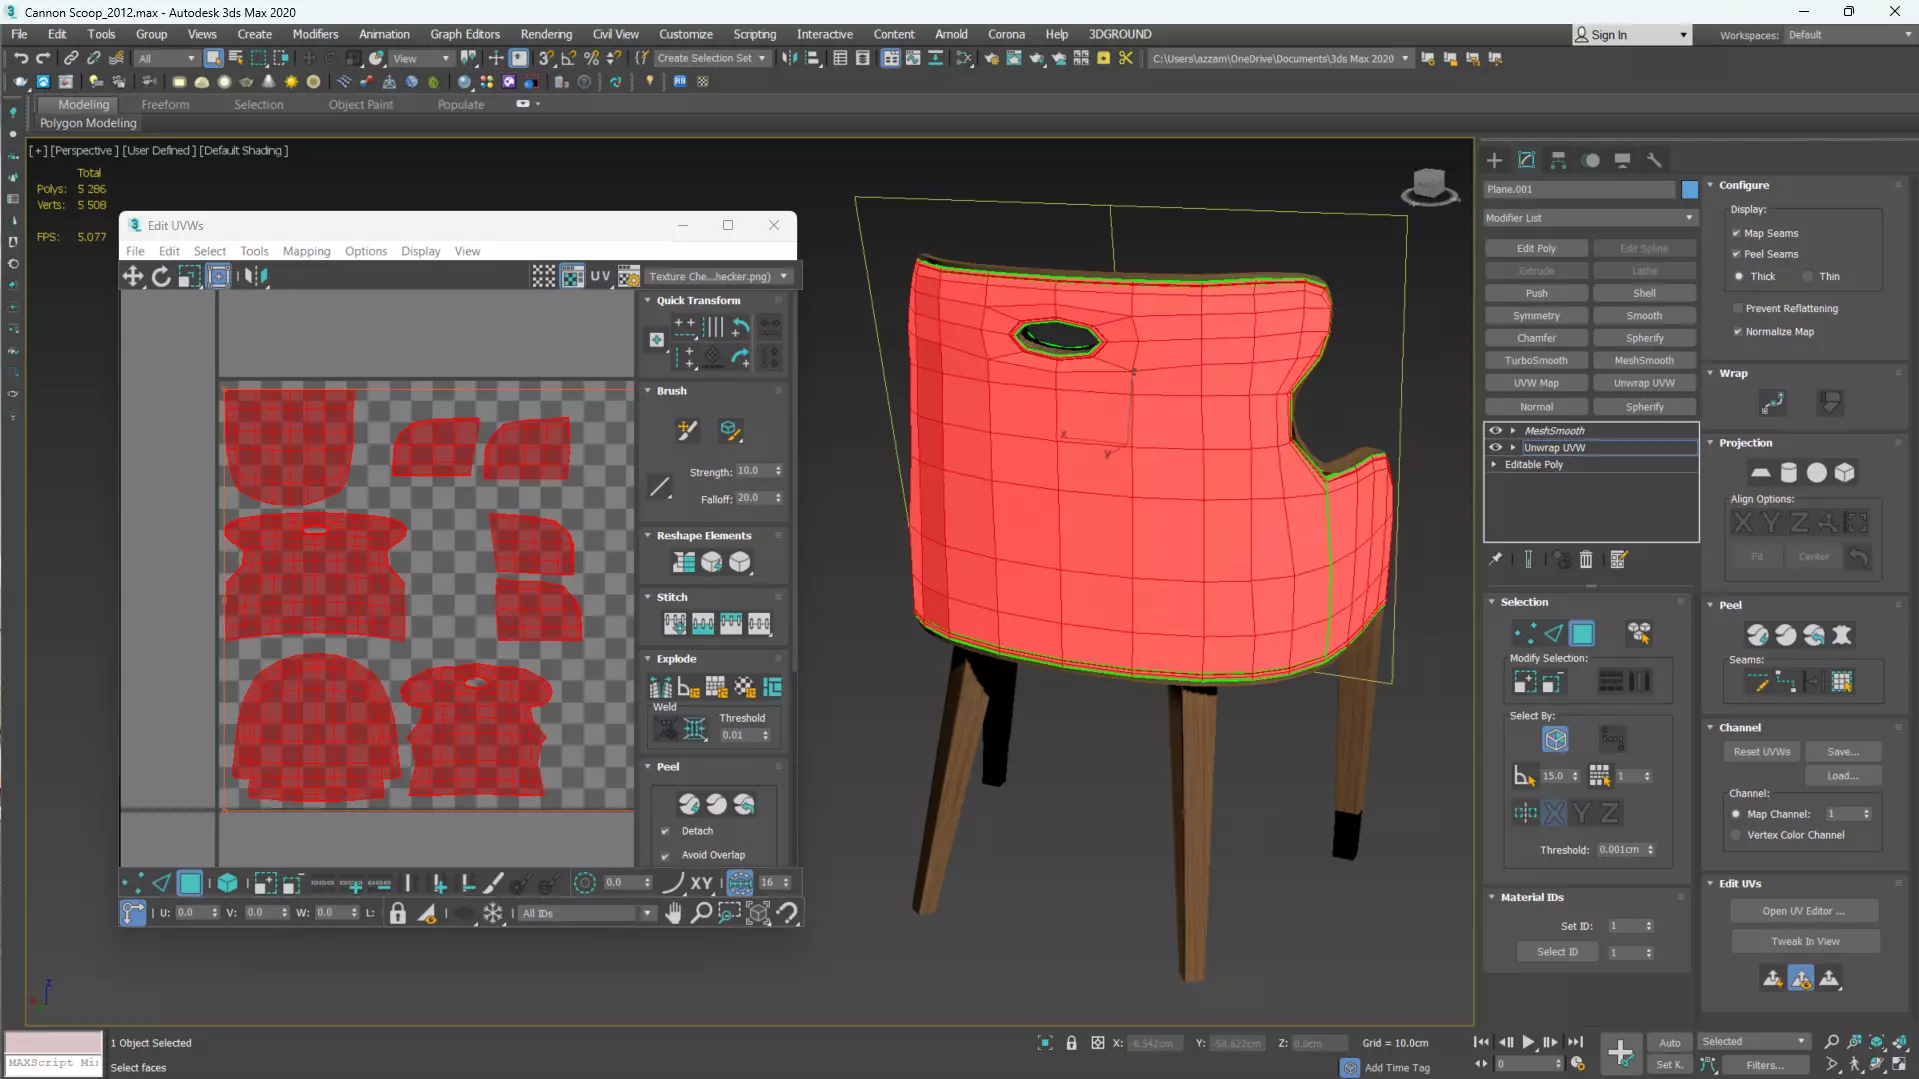Toggle the Map Seams checkbox
Viewport: 1919px width, 1079px height.
click(x=1737, y=233)
